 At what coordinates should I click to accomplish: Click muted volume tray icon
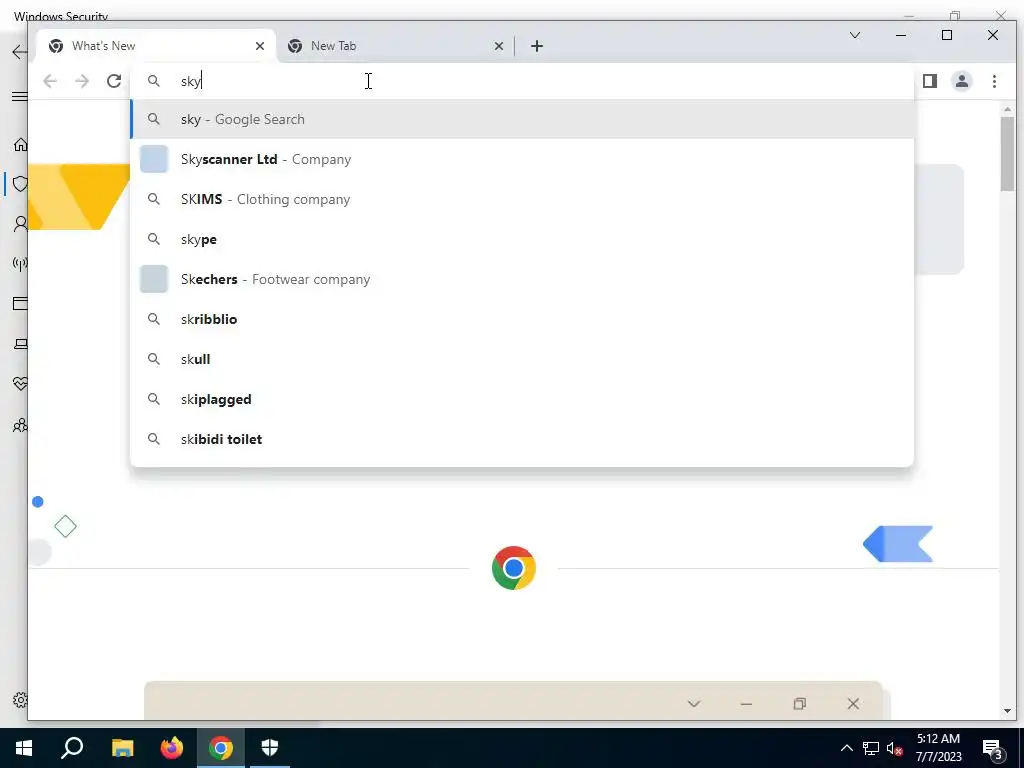point(895,748)
